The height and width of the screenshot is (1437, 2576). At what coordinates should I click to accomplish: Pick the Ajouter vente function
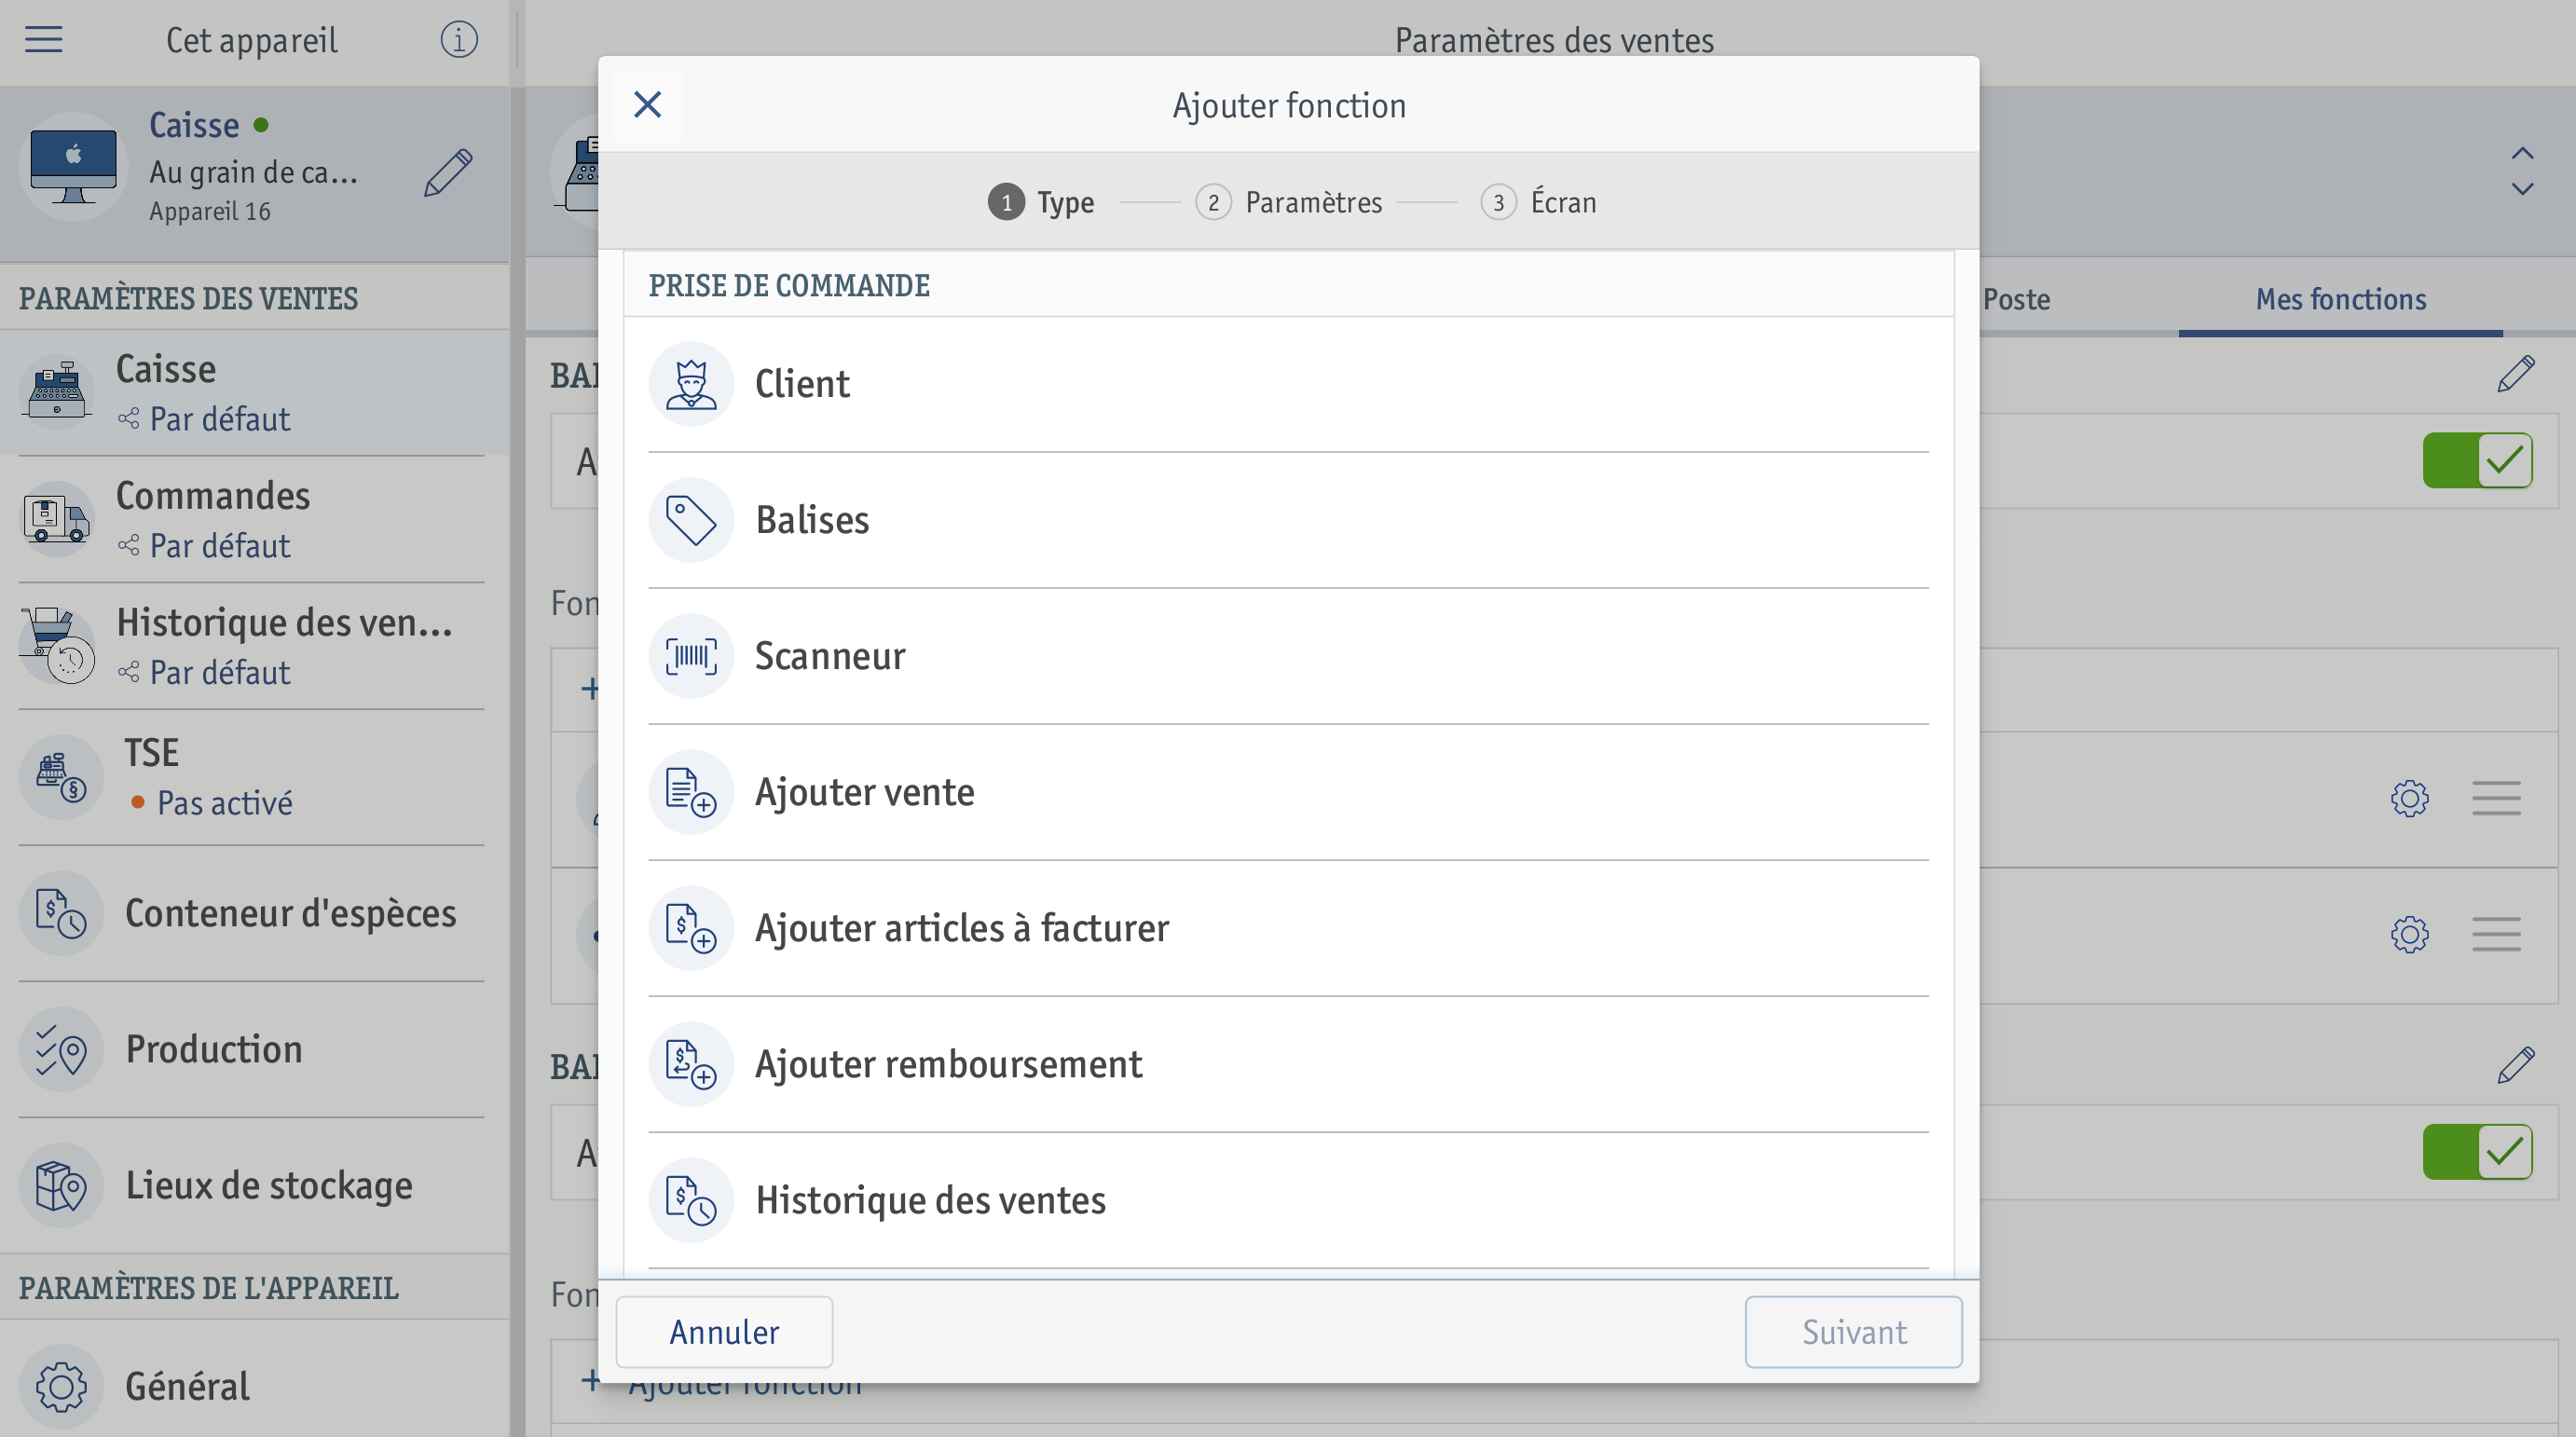coord(1288,792)
